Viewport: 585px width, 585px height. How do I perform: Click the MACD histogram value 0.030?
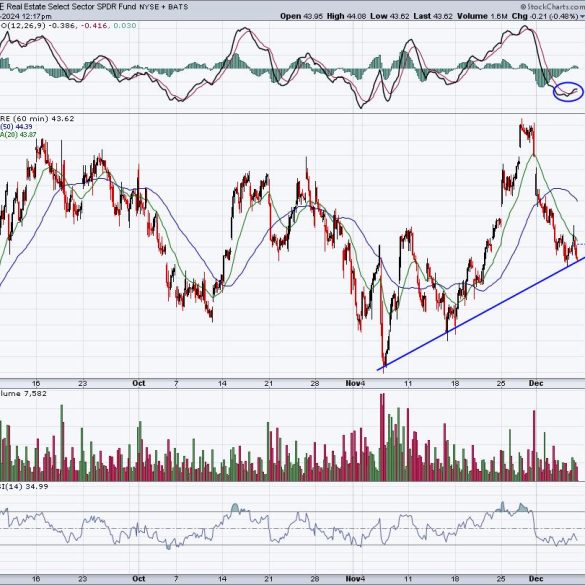coord(125,26)
